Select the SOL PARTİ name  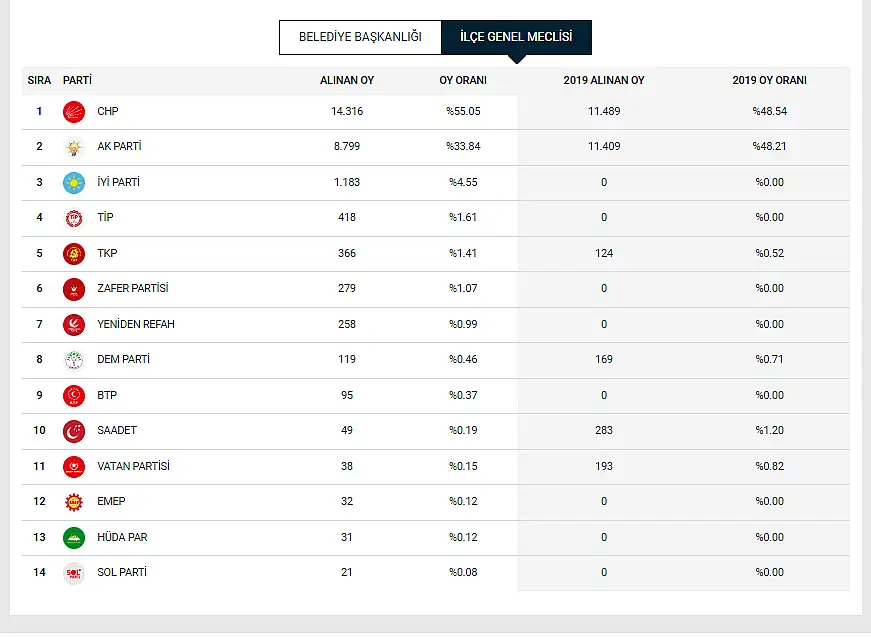coord(122,572)
